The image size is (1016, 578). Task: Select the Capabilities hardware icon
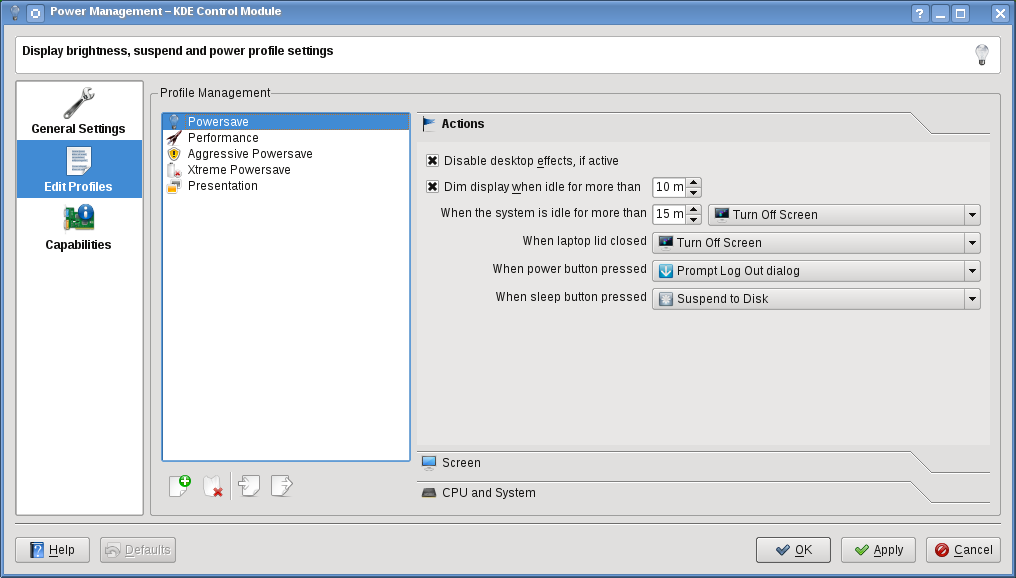pyautogui.click(x=79, y=218)
